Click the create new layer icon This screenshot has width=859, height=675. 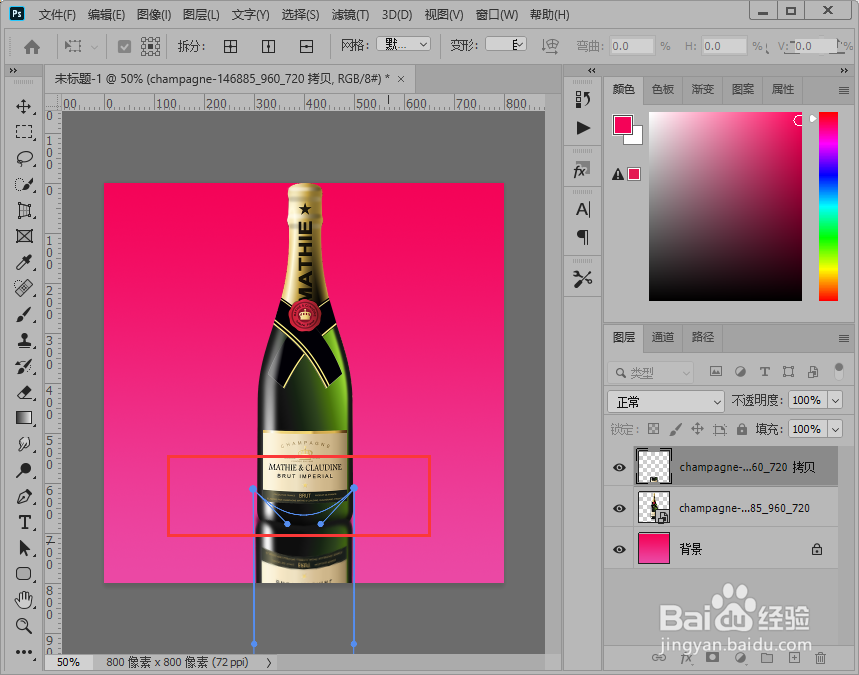click(794, 658)
